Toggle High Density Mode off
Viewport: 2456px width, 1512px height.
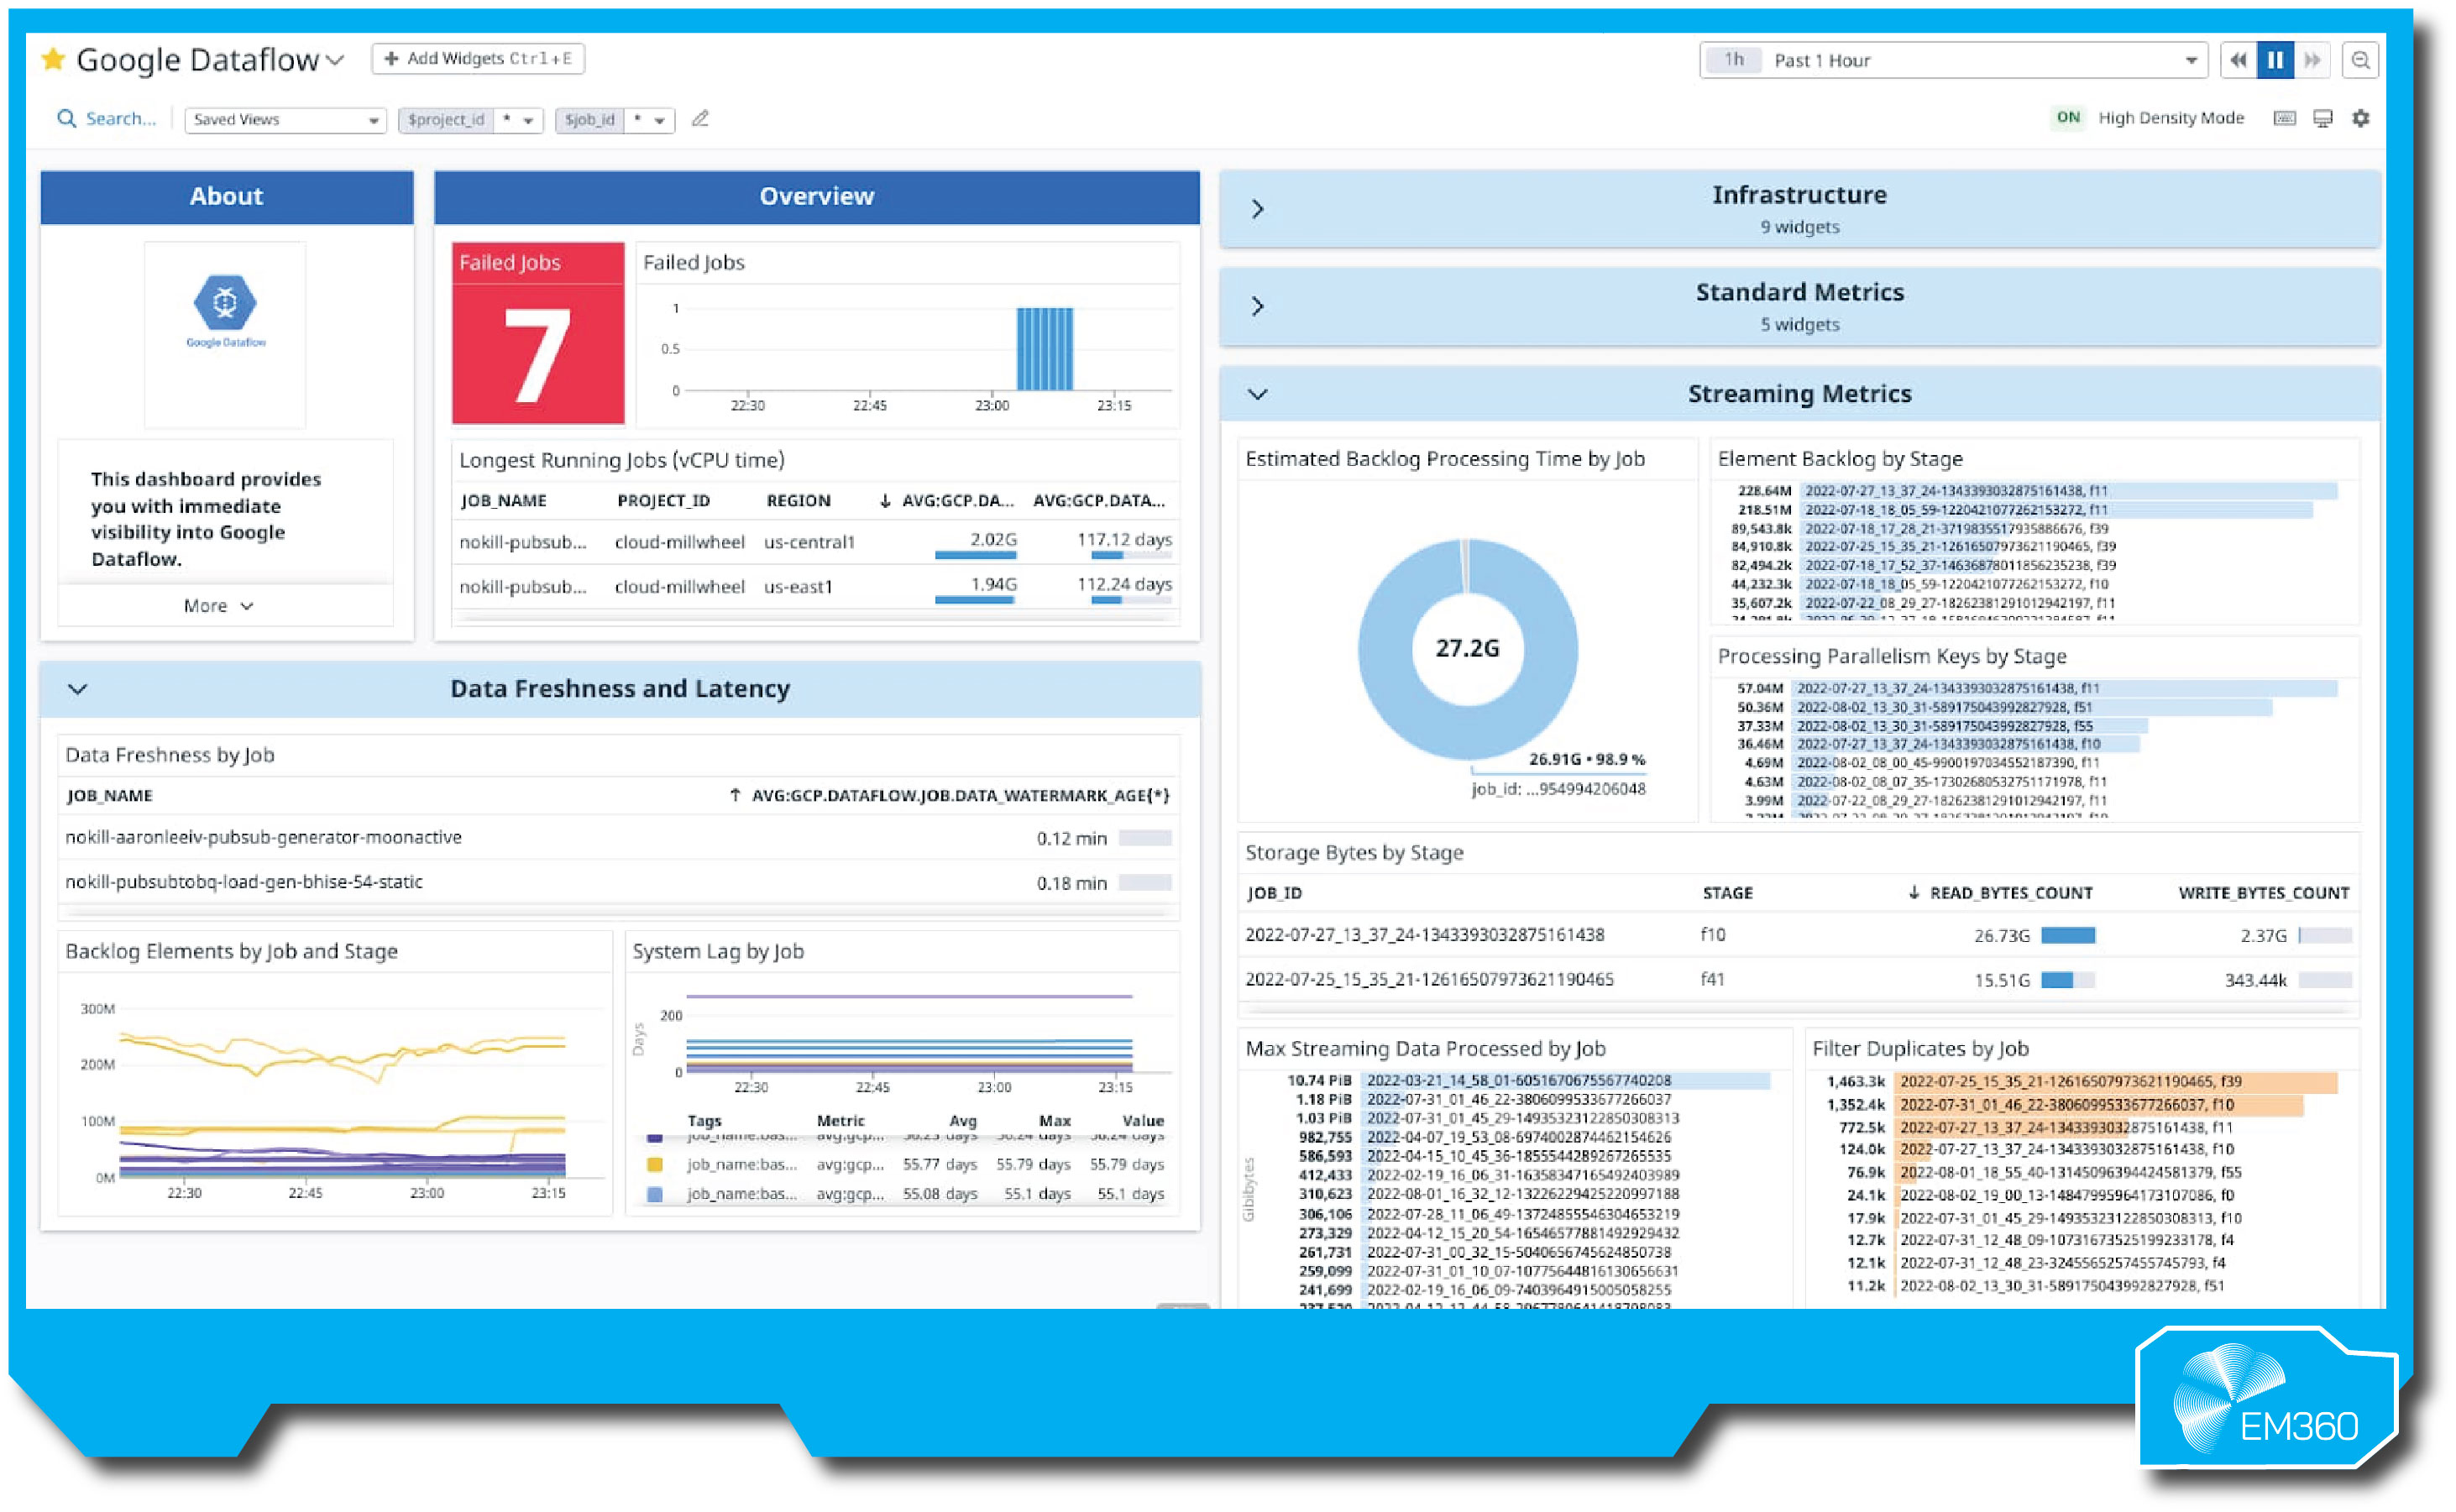(2068, 118)
